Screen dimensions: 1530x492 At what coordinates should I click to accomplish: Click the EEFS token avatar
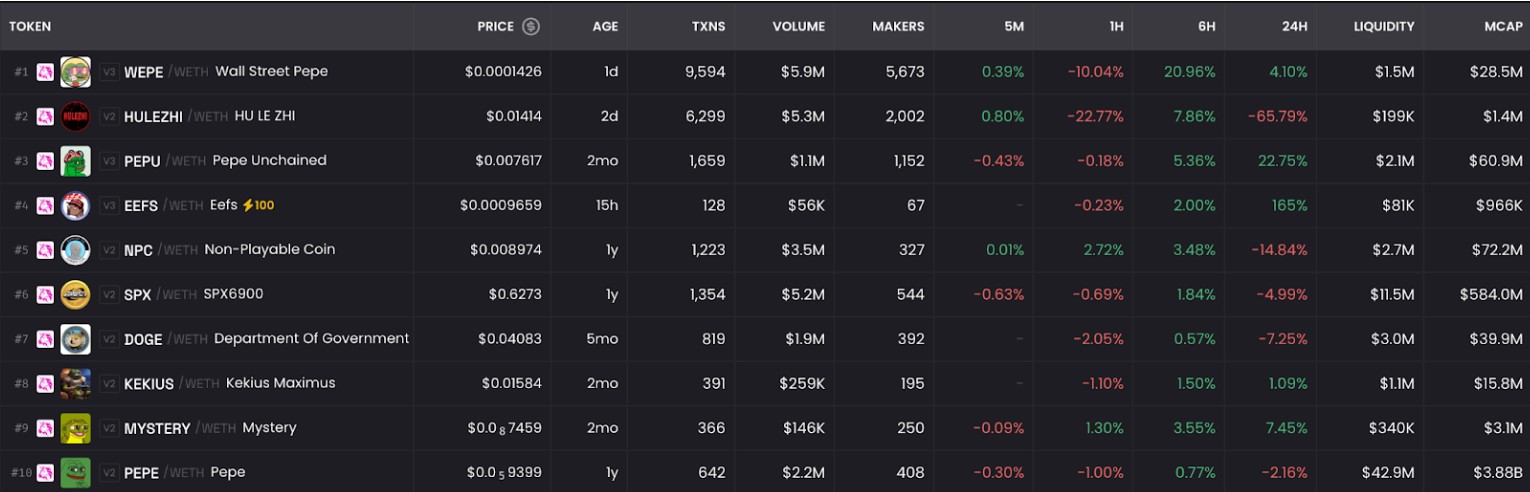coord(75,206)
